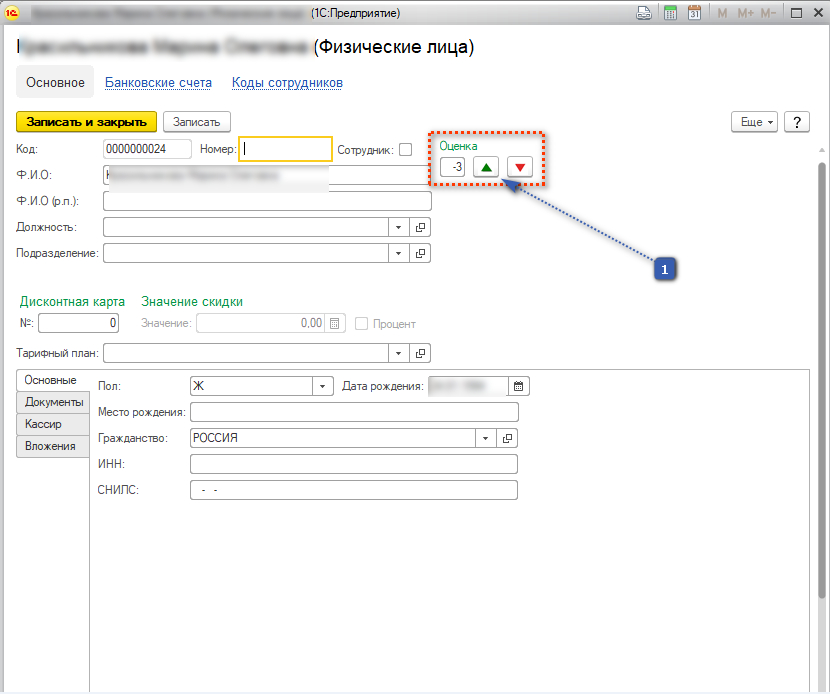Expand the Подразделение dropdown list
Screen dimensions: 830x694
(x=399, y=253)
